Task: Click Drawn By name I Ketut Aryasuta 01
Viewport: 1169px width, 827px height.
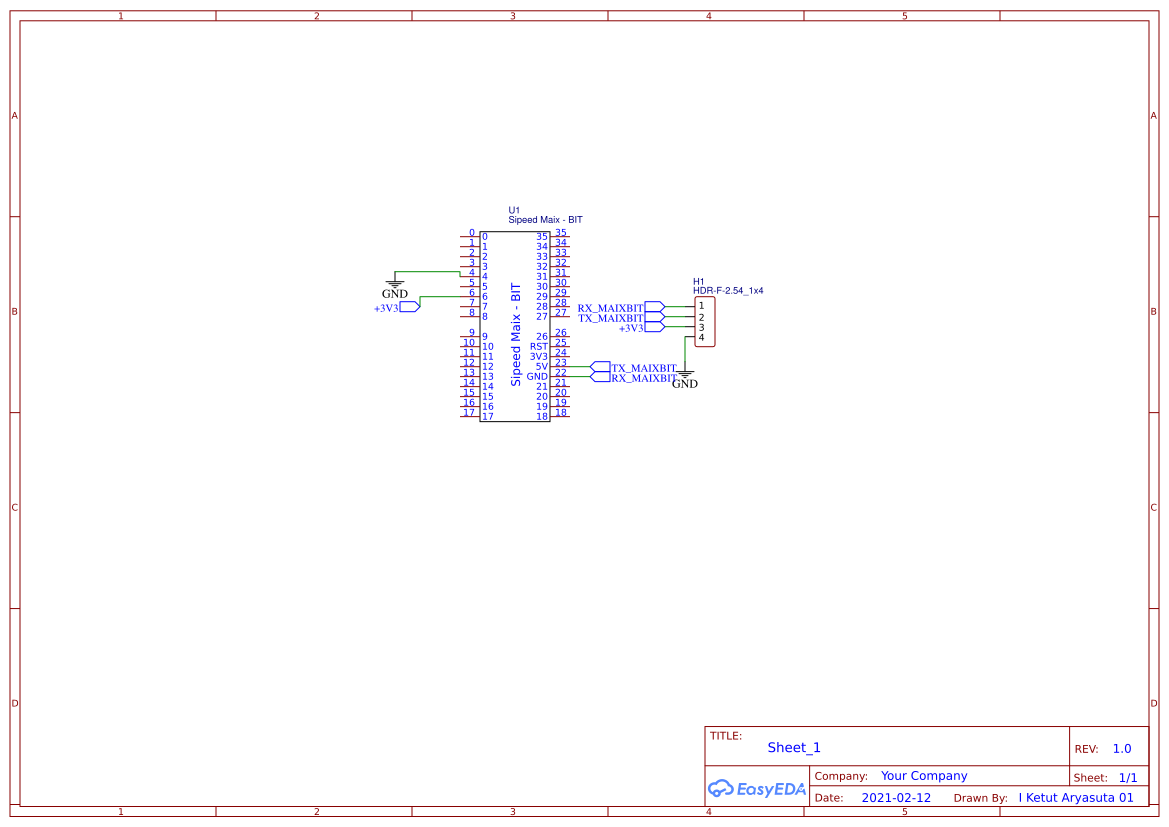Action: tap(1075, 797)
